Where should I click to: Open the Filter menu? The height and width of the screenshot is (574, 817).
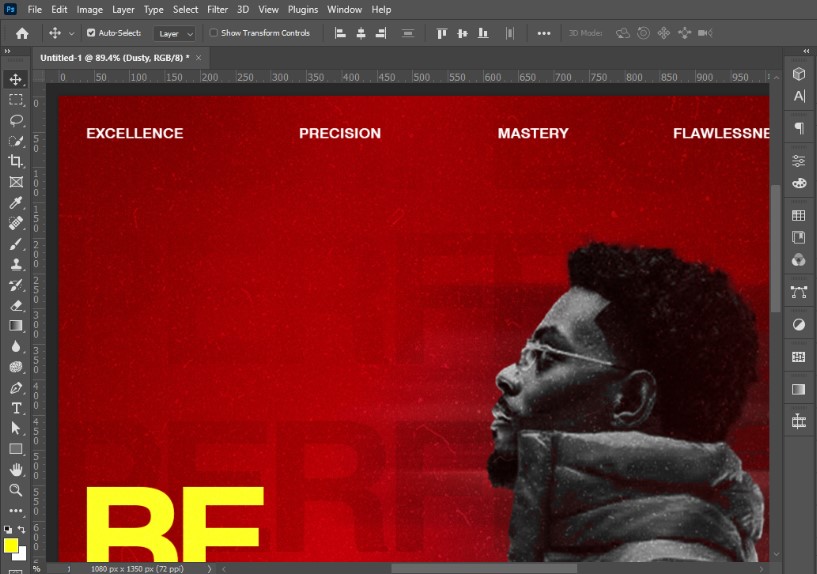(x=217, y=9)
